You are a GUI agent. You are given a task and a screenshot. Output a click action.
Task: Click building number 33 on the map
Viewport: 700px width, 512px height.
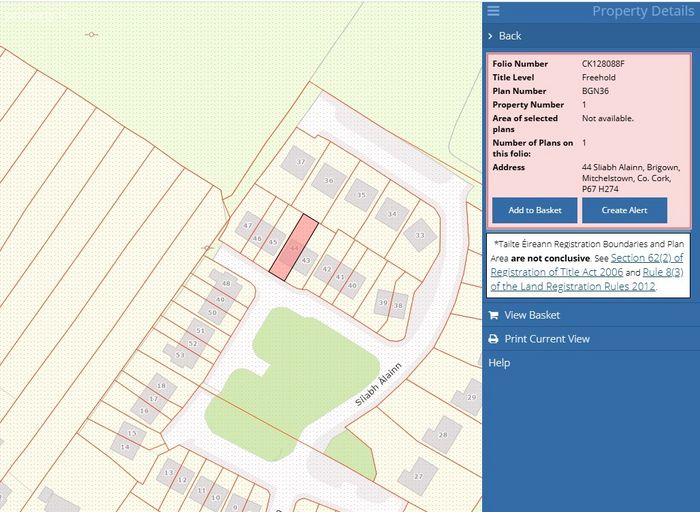point(420,235)
